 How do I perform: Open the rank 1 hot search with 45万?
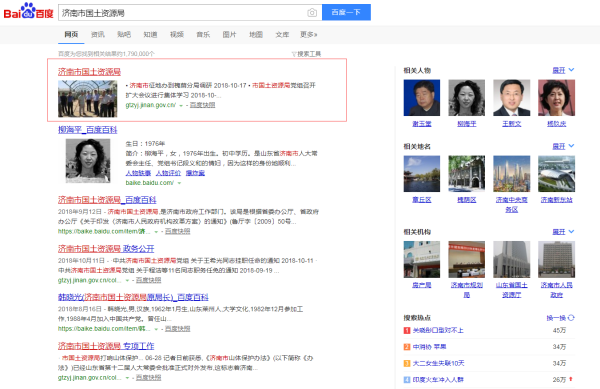click(x=438, y=330)
